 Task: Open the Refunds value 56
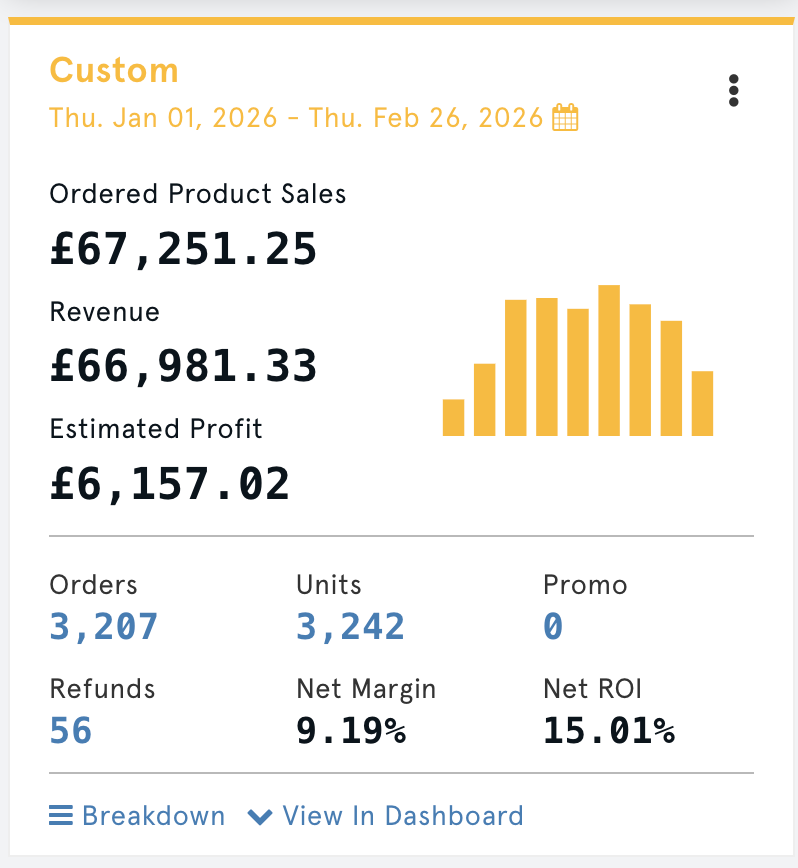[70, 730]
